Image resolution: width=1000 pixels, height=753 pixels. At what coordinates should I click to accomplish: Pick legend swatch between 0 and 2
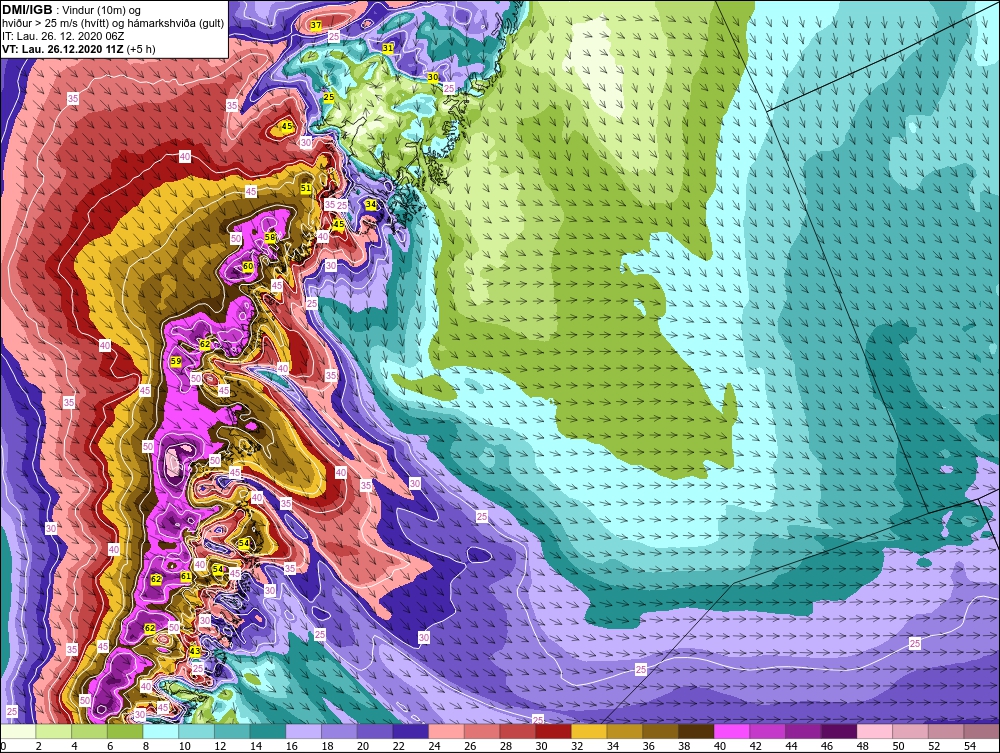click(18, 731)
